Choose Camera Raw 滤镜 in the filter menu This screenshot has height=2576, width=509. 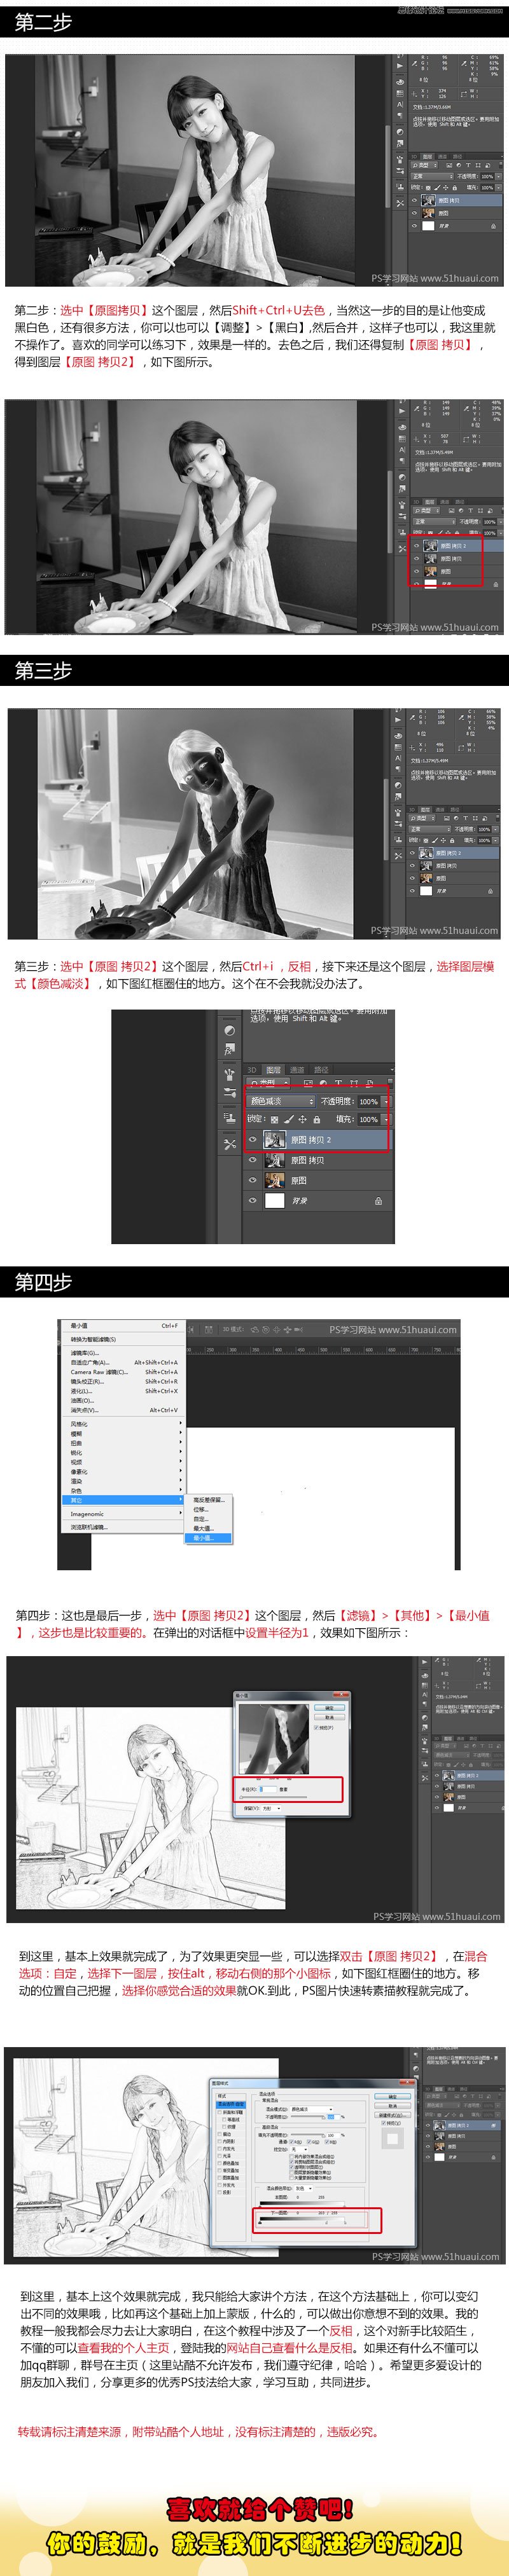(x=124, y=1372)
